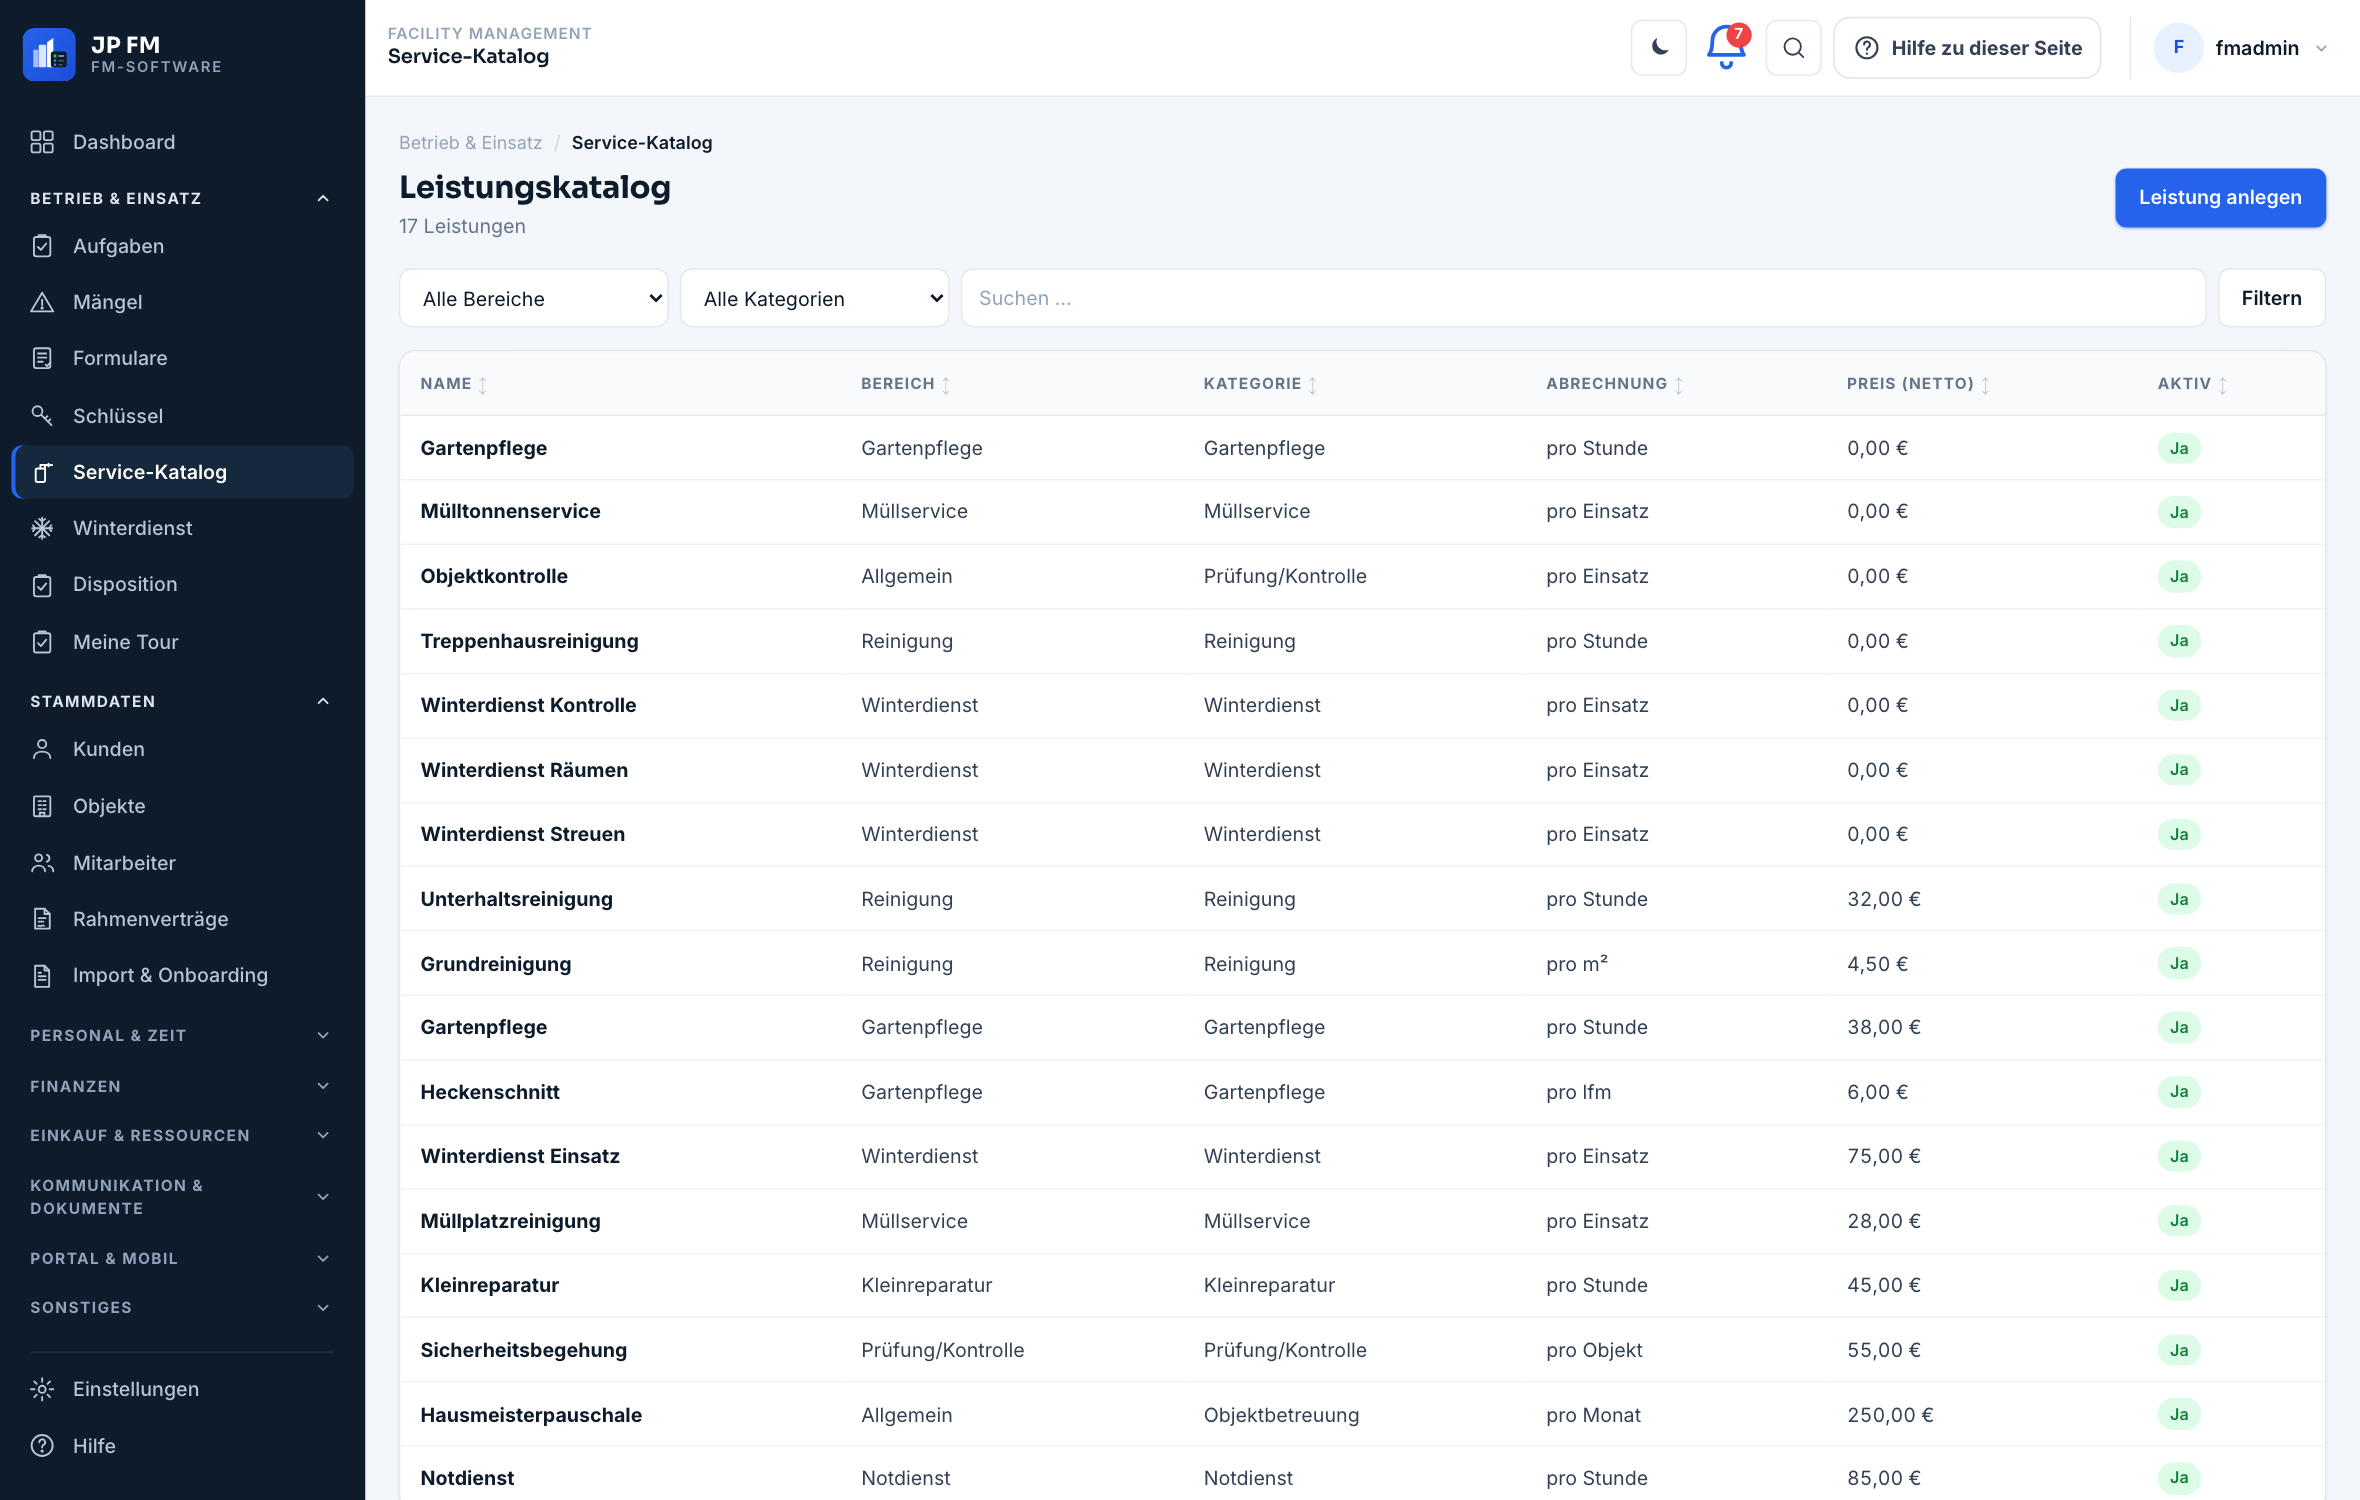The height and width of the screenshot is (1500, 2360).
Task: Click the Meine Tour icon
Action: coord(42,642)
